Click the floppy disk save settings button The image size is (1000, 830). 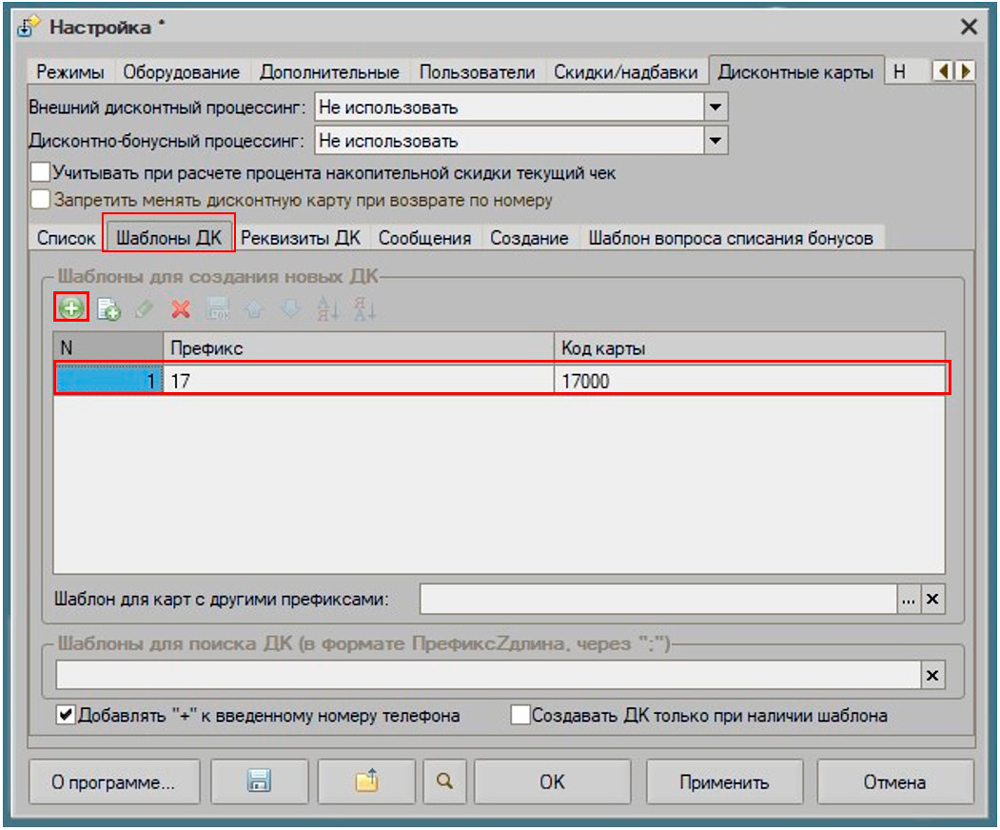coord(259,782)
